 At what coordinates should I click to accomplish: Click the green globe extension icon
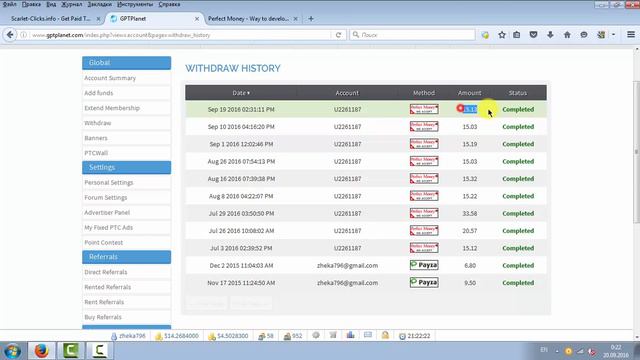485,35
